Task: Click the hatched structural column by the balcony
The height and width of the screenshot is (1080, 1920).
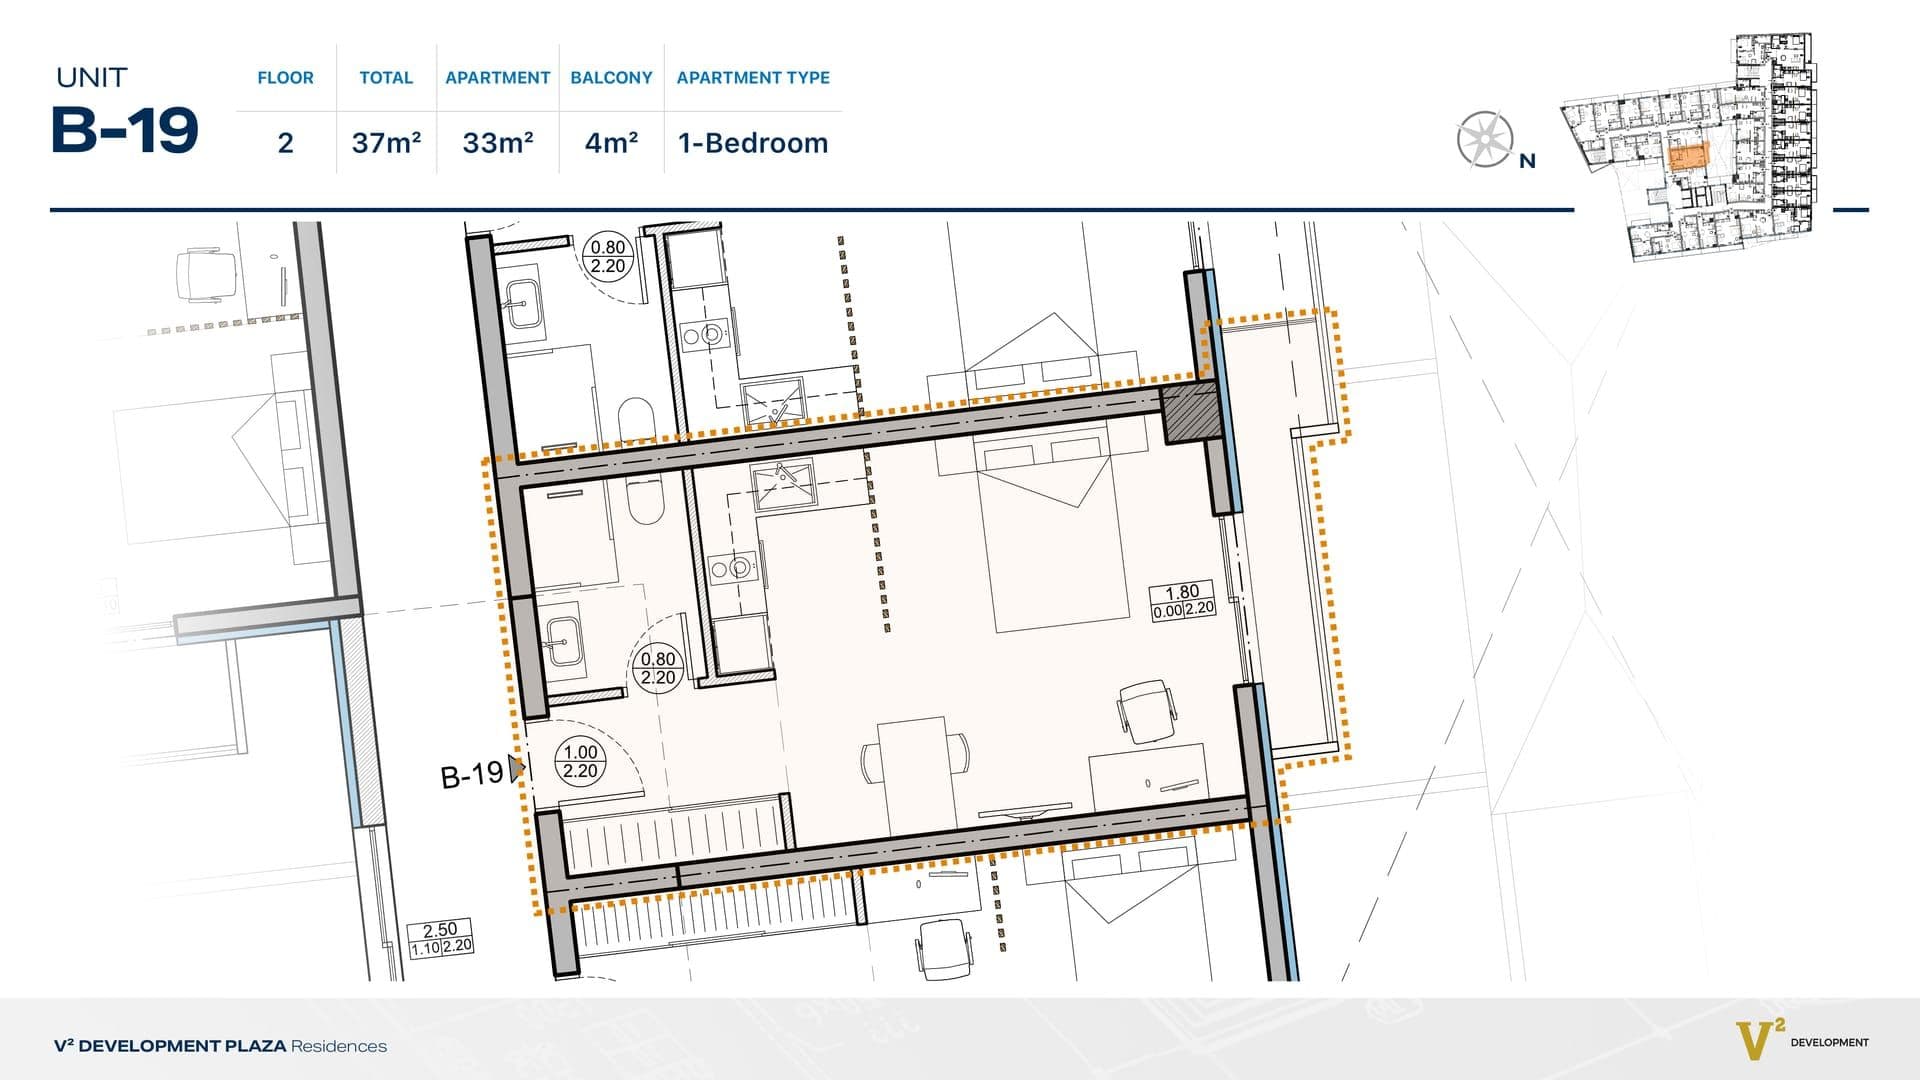Action: click(x=1192, y=412)
